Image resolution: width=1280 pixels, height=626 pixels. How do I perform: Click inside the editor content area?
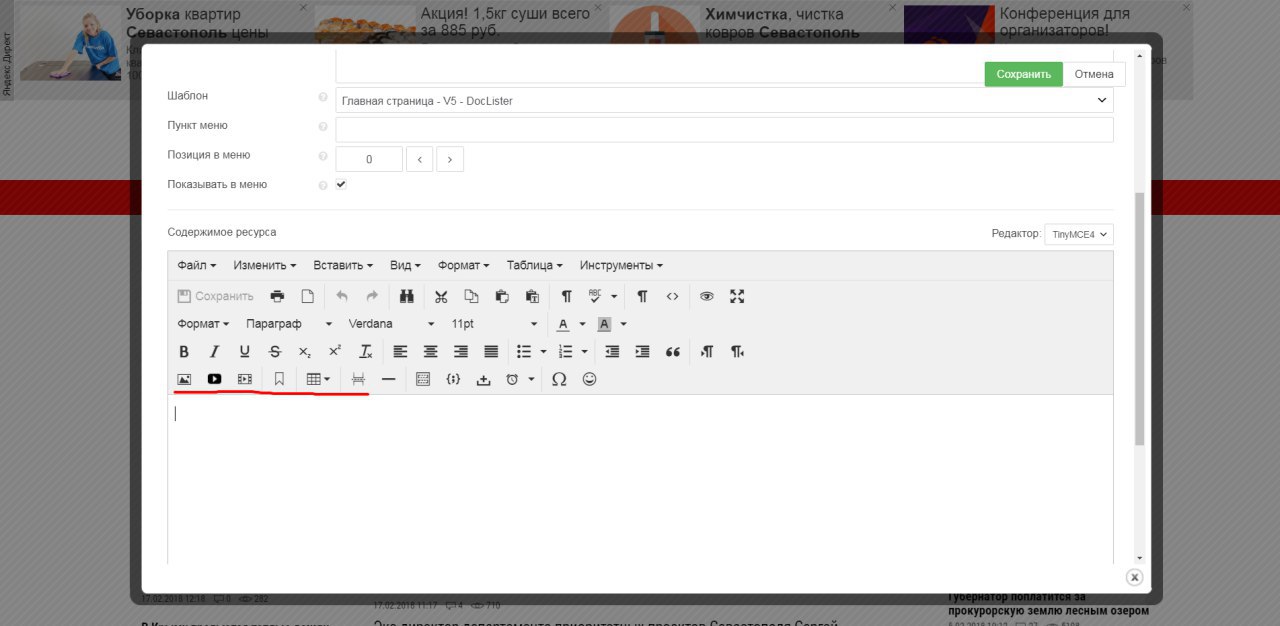(x=640, y=478)
